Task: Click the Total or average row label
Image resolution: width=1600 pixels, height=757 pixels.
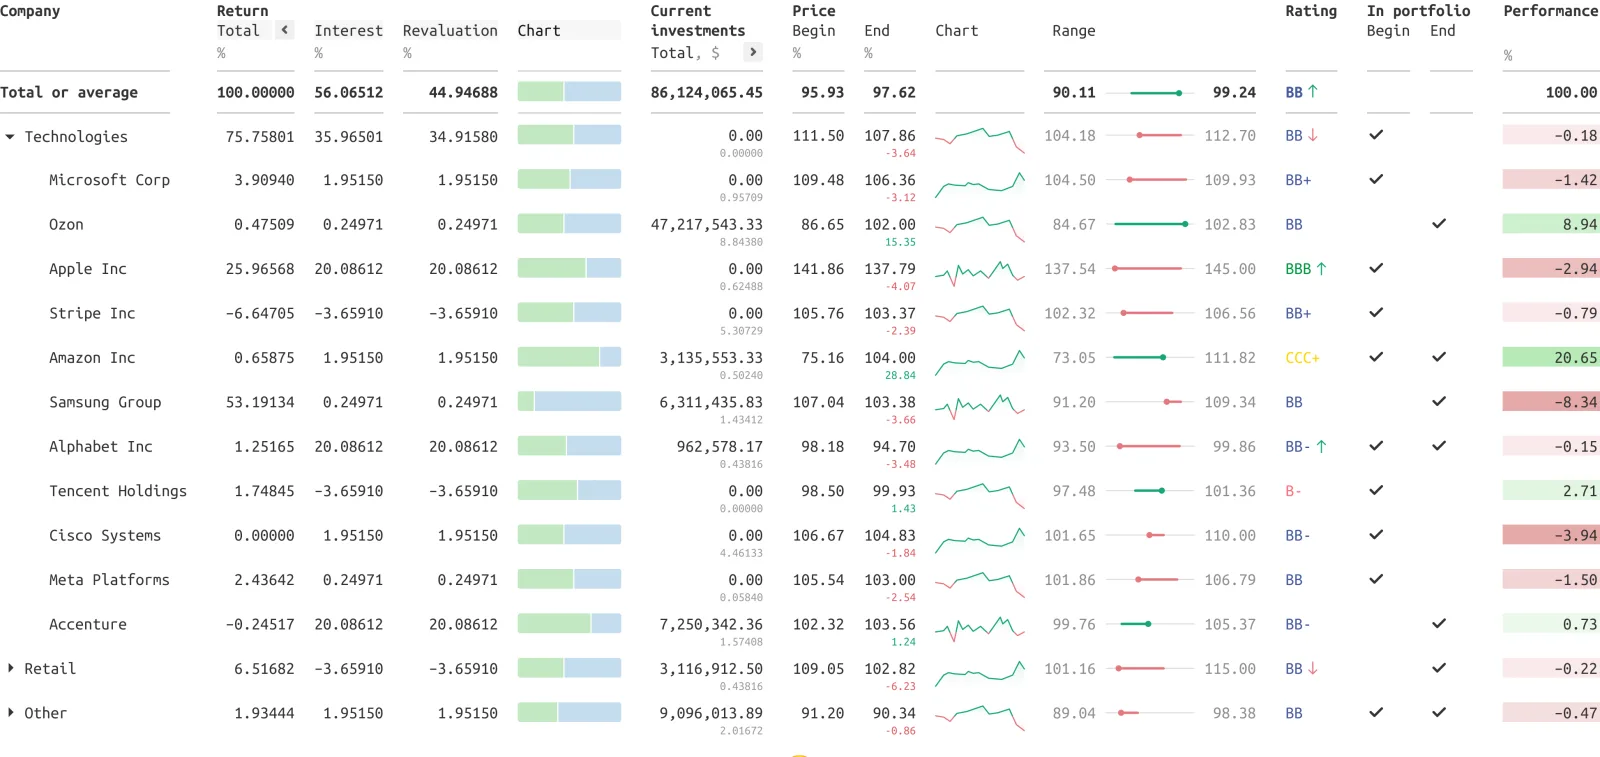Action: tap(69, 92)
